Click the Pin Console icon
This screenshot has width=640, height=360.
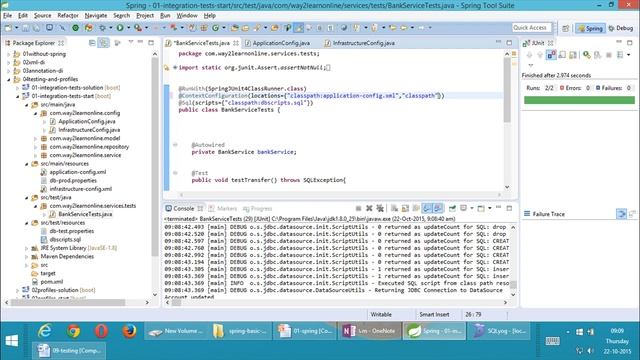[452, 208]
